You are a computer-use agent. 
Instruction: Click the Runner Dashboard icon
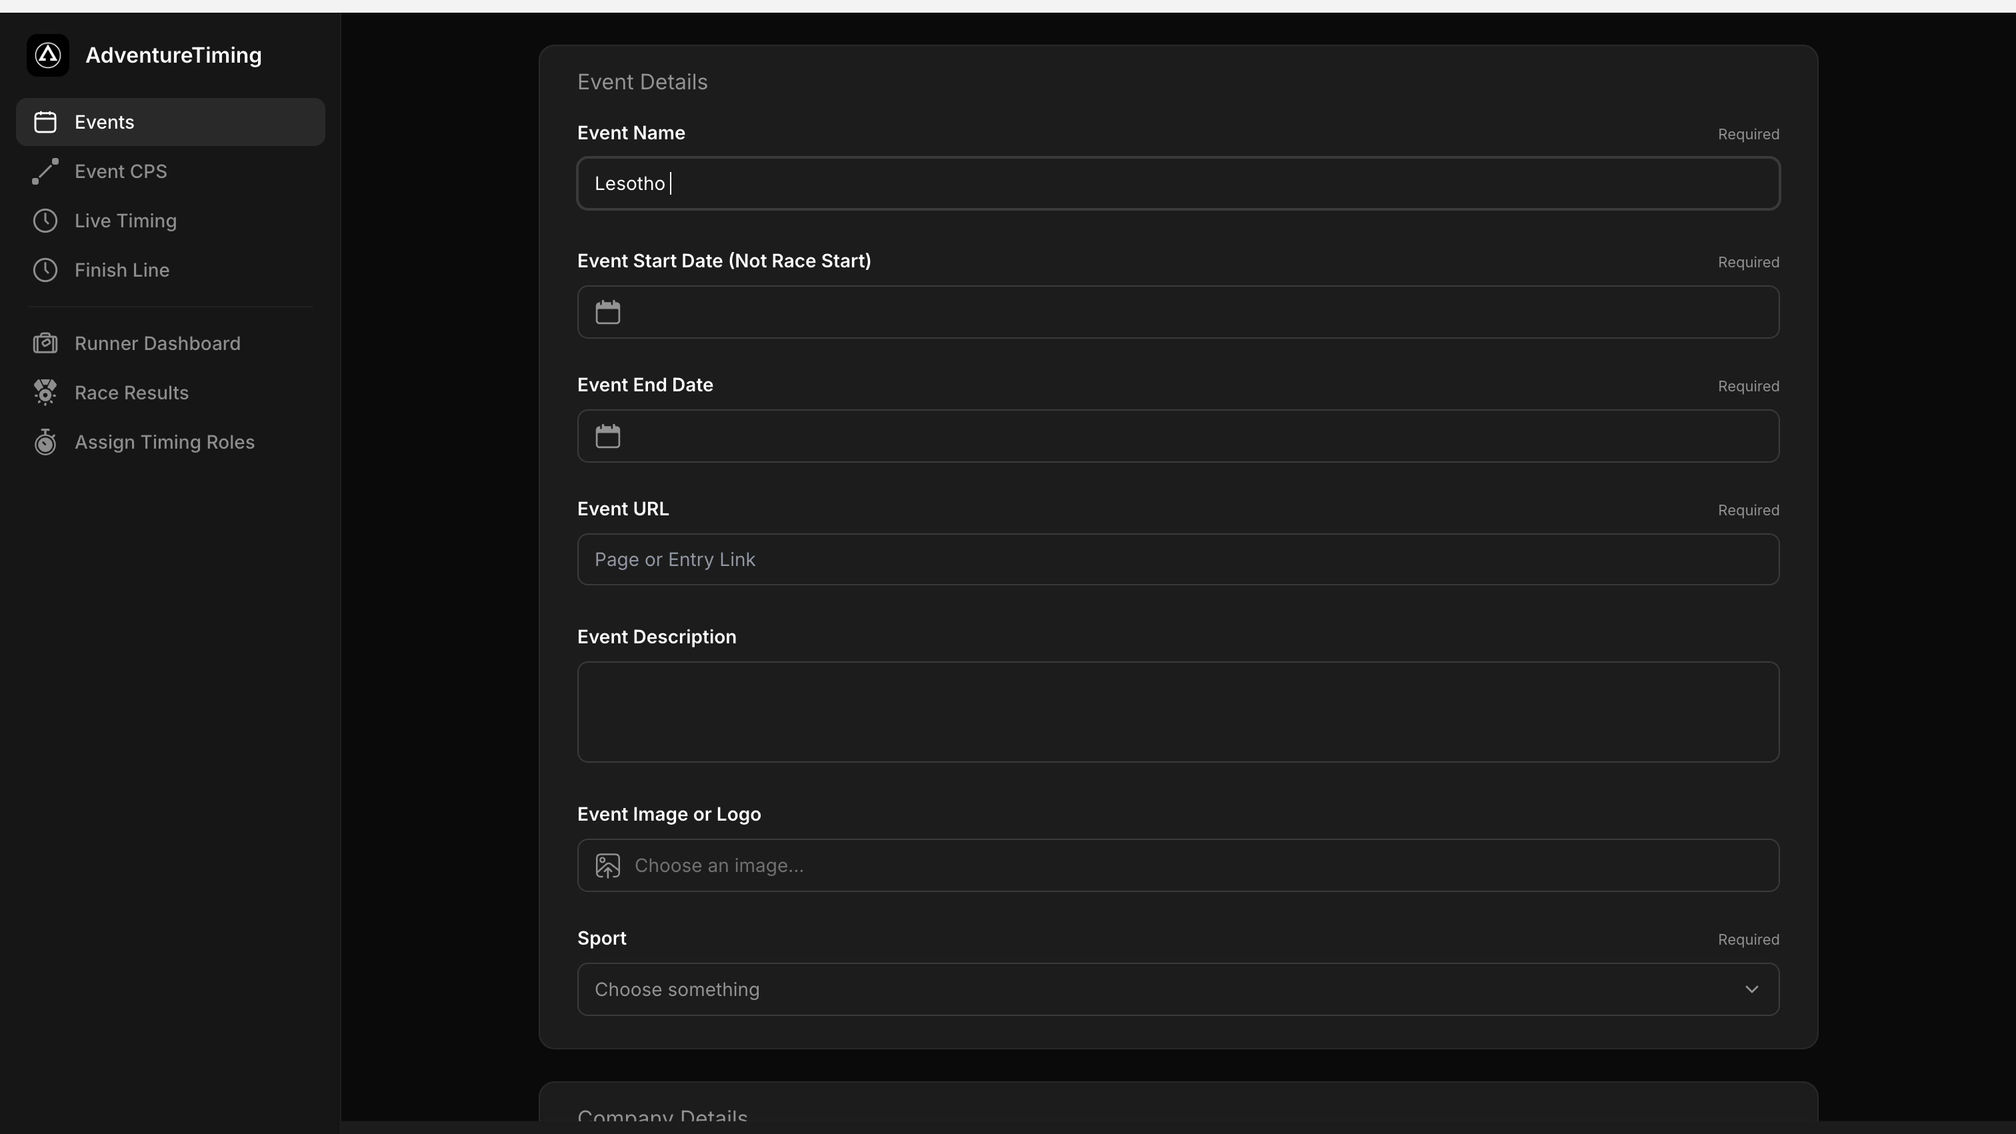[x=45, y=344]
